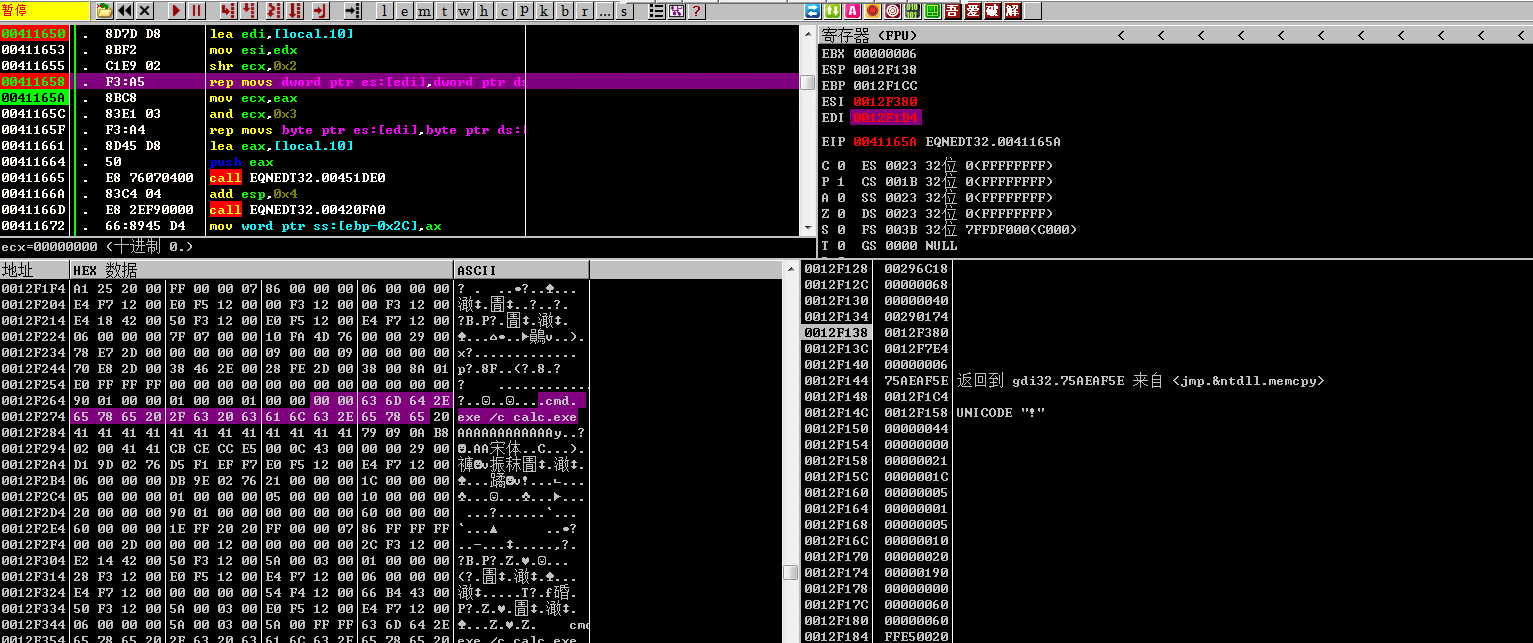Open the Threads window with the t button

pyautogui.click(x=444, y=11)
